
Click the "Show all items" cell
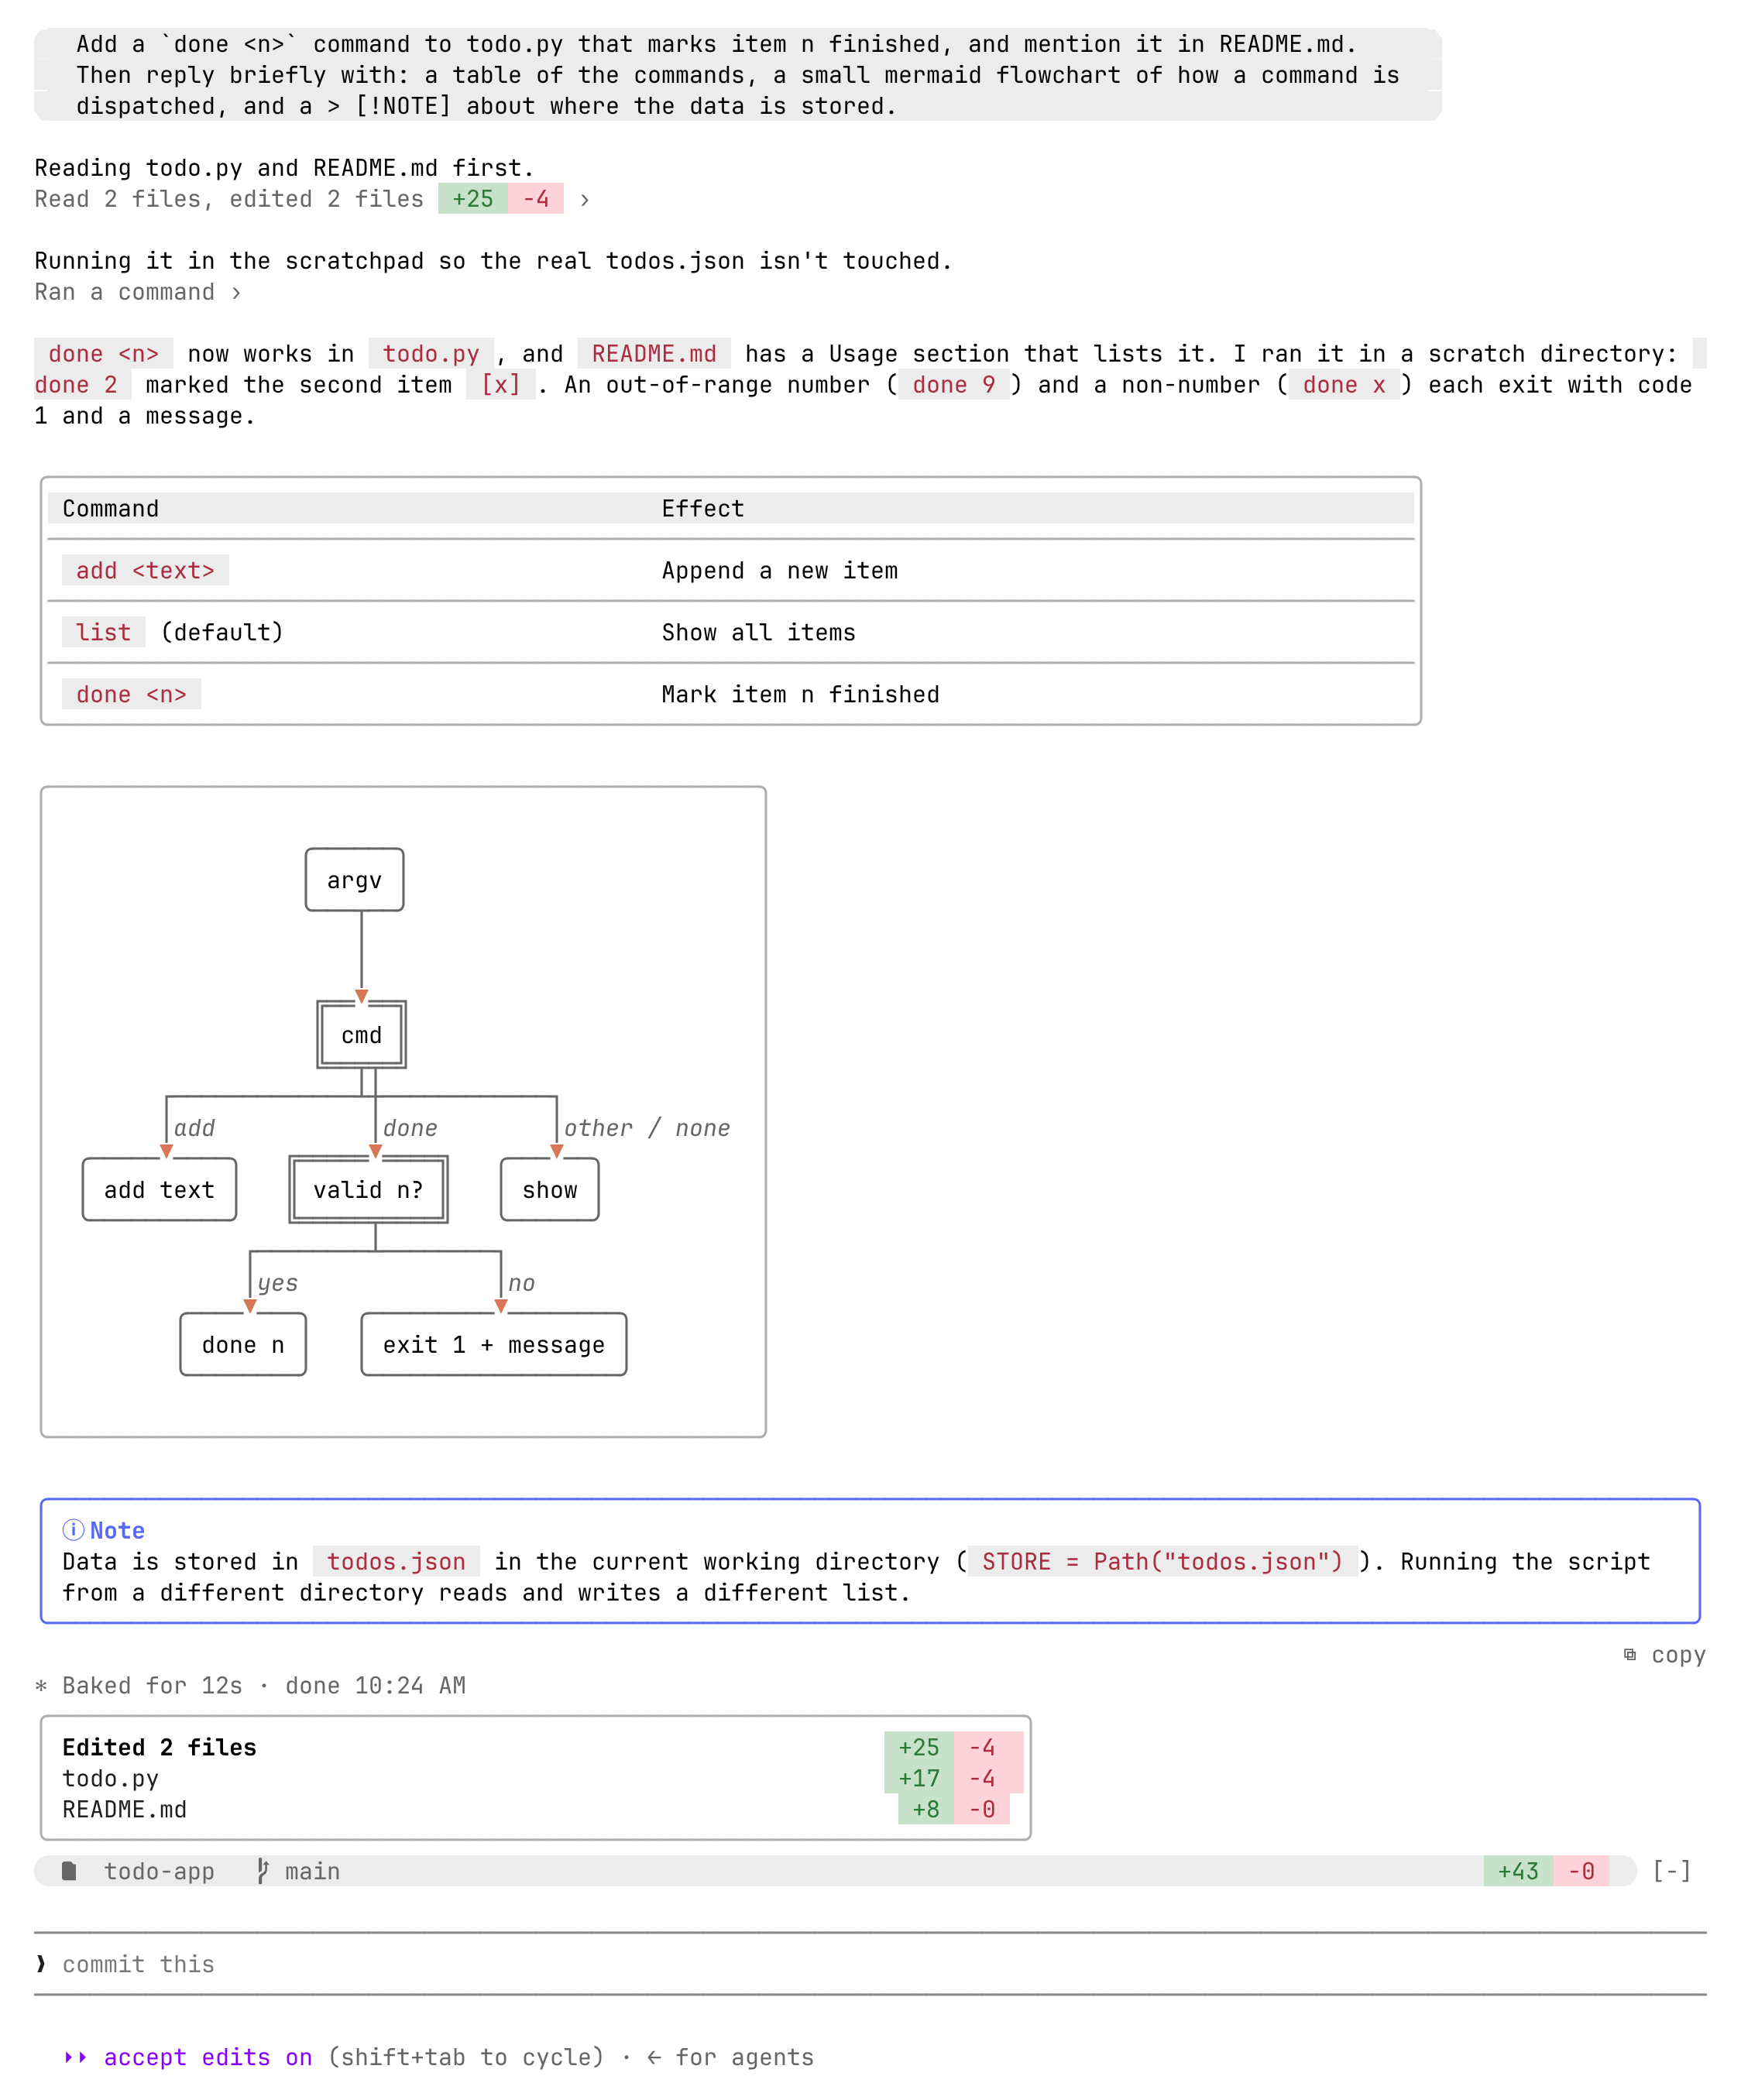click(759, 632)
